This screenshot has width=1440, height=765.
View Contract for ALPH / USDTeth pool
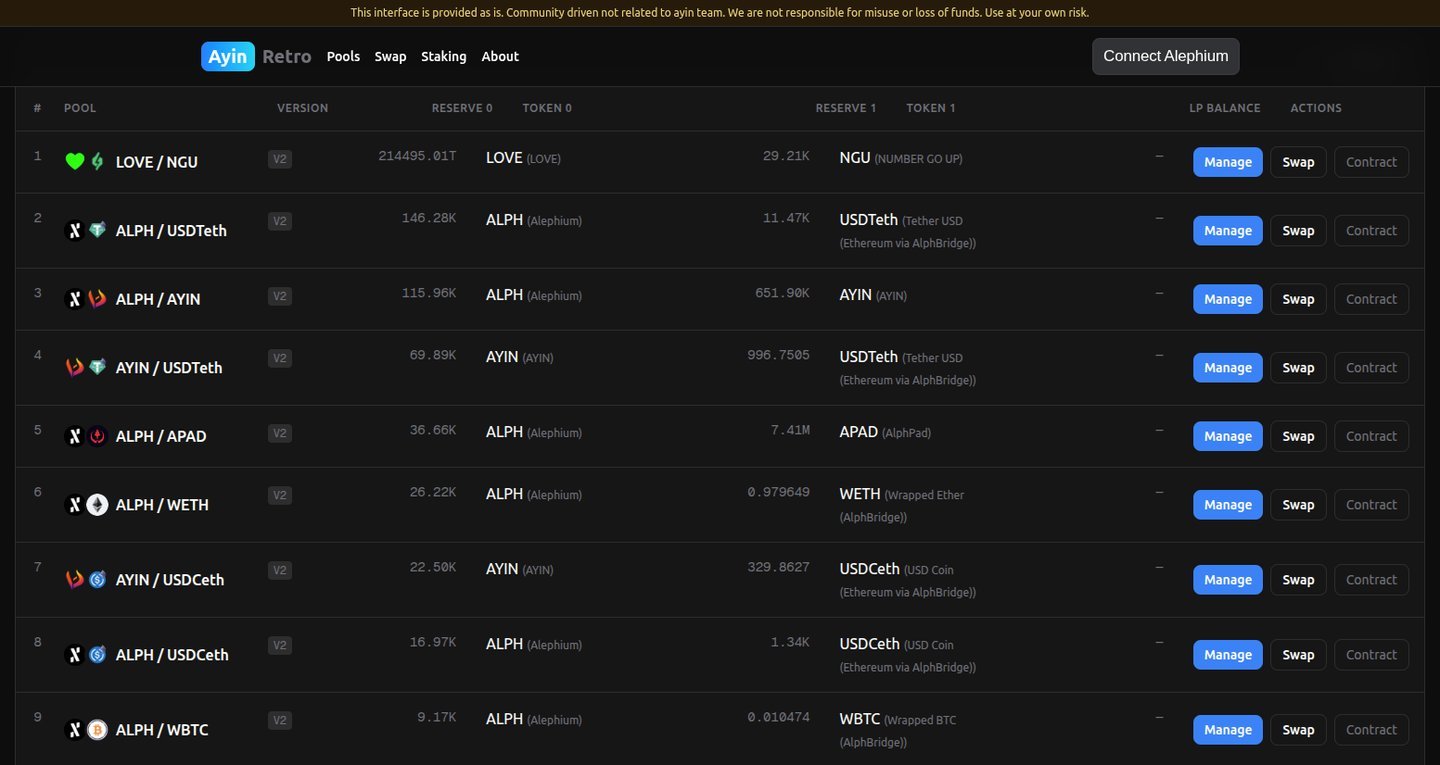click(1372, 230)
